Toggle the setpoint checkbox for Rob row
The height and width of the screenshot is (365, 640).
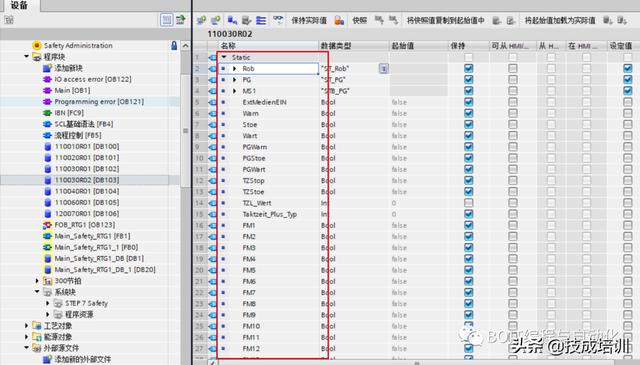click(x=628, y=69)
